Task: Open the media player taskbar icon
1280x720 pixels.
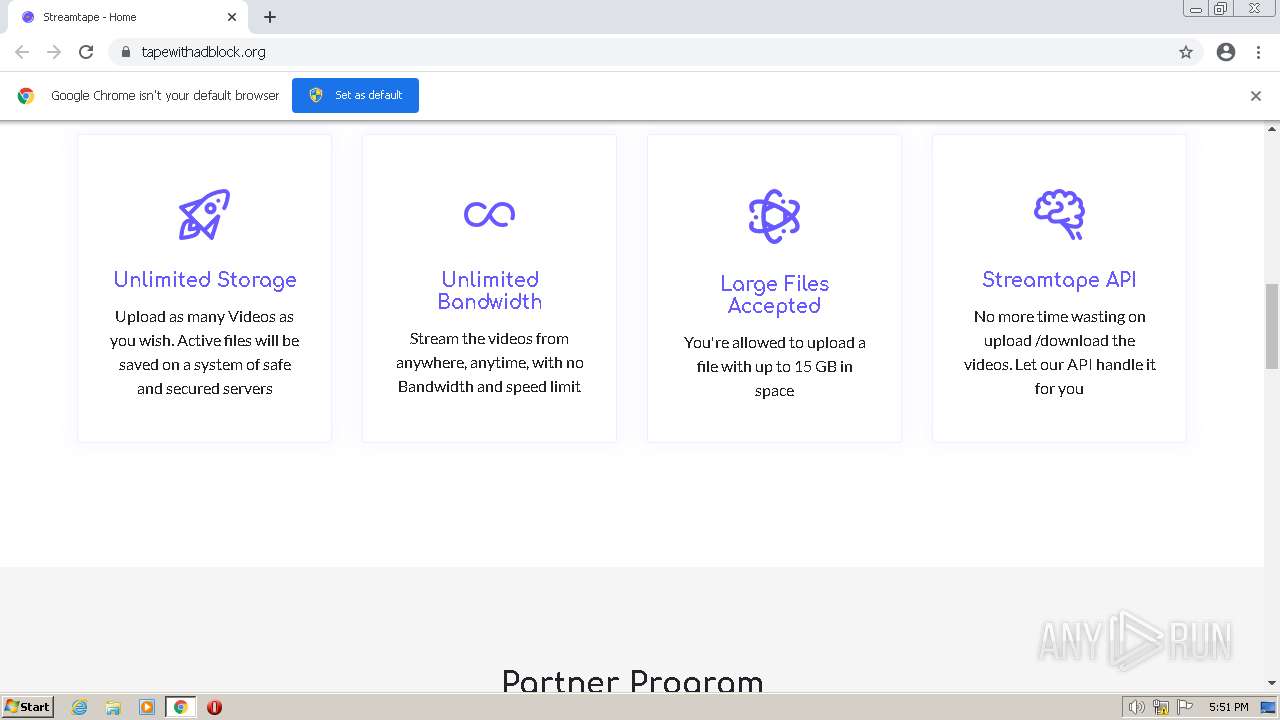Action: point(146,707)
